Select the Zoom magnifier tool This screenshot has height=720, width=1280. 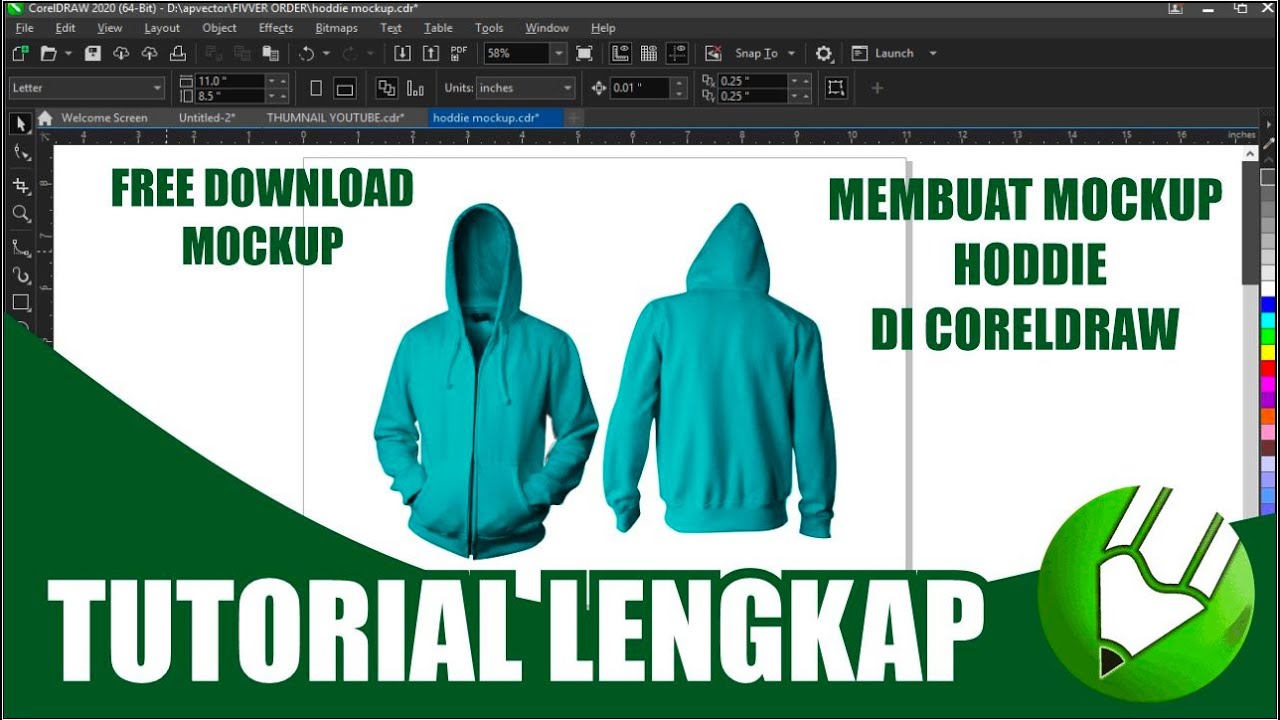pos(20,213)
